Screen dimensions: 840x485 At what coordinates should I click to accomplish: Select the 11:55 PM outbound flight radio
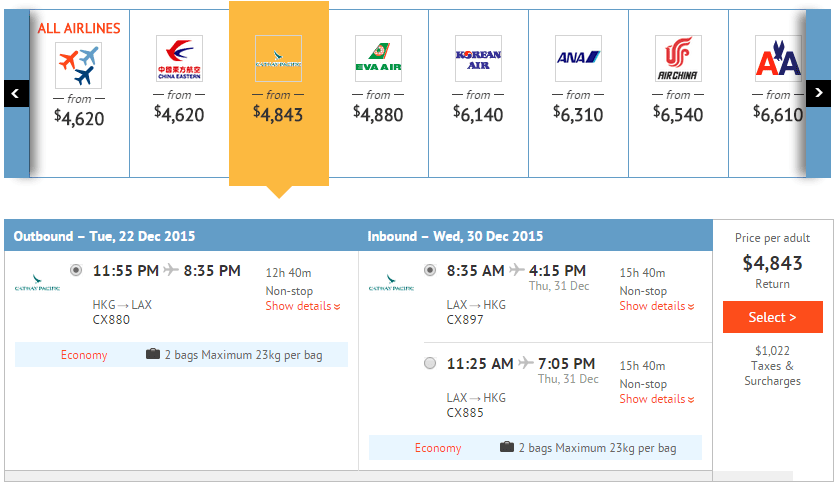tap(77, 270)
